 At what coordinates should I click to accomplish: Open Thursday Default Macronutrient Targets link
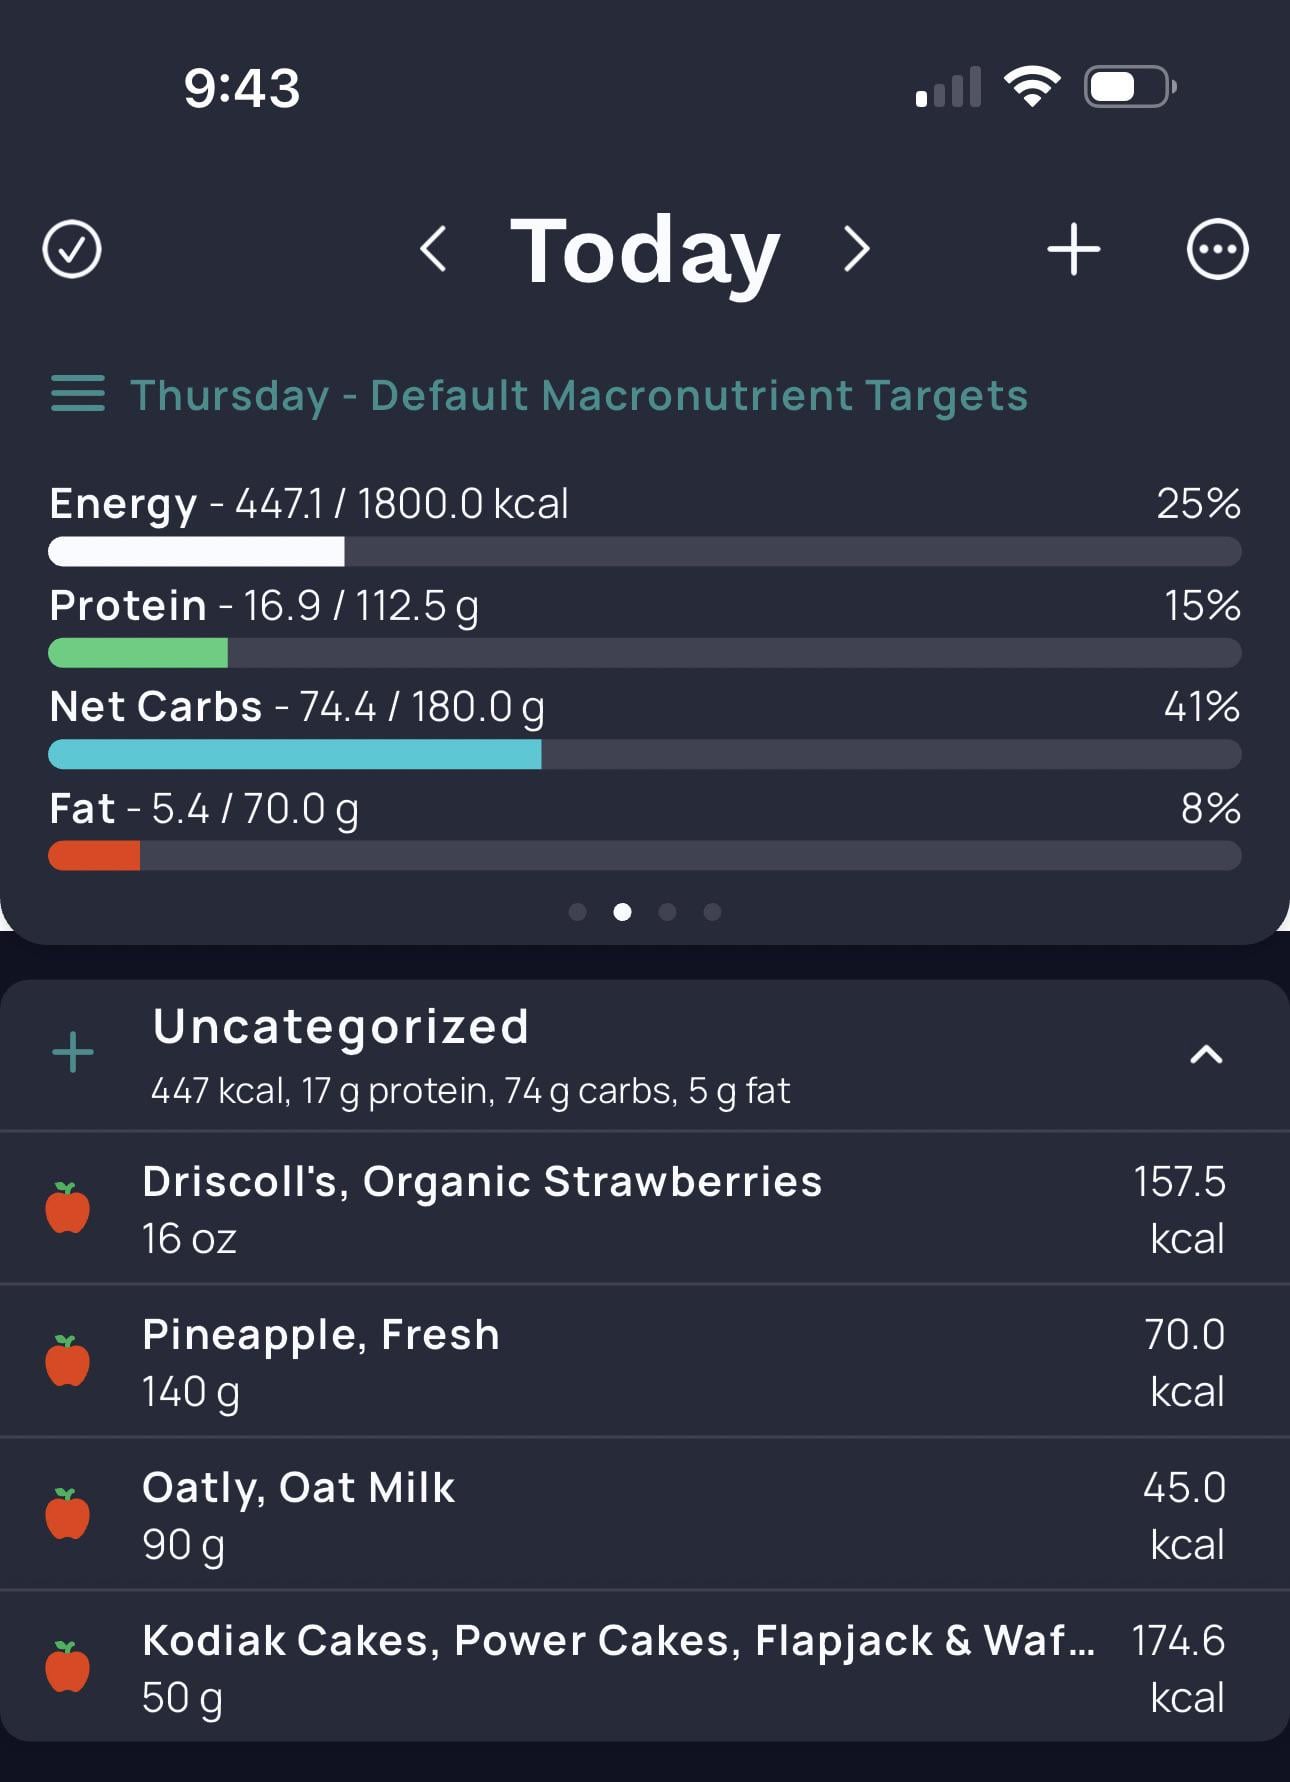[x=579, y=395]
